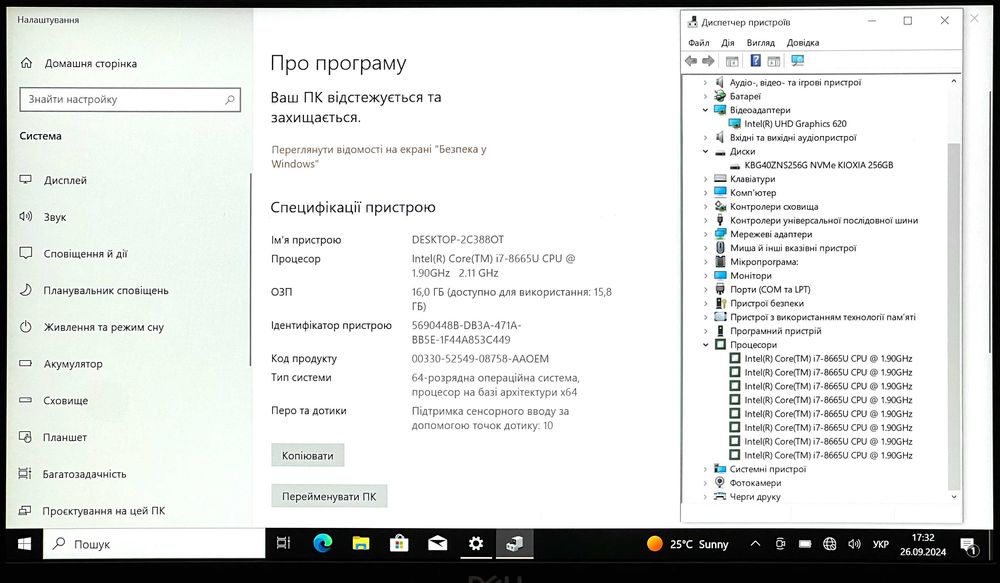The height and width of the screenshot is (583, 1000).
Task: Click the УКР language indicator
Action: click(881, 544)
